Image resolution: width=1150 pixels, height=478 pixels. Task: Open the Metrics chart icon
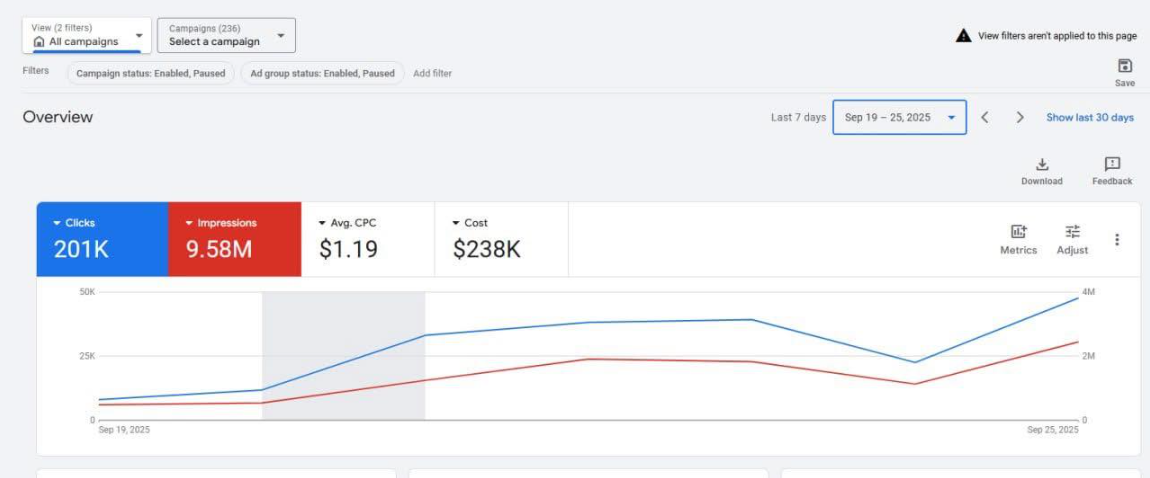[1018, 232]
